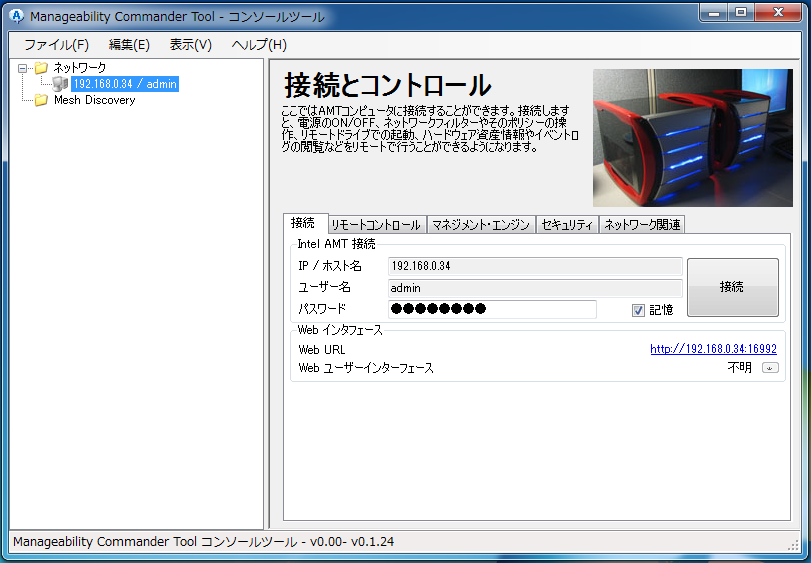The height and width of the screenshot is (563, 811).
Task: Click the status bar version text v0.1.24
Action: [x=372, y=542]
